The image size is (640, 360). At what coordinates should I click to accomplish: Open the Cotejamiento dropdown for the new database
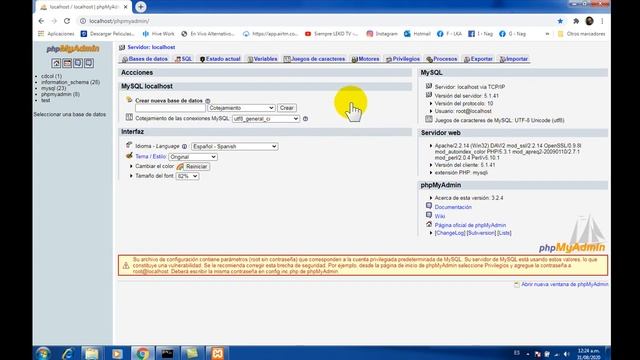pyautogui.click(x=241, y=108)
